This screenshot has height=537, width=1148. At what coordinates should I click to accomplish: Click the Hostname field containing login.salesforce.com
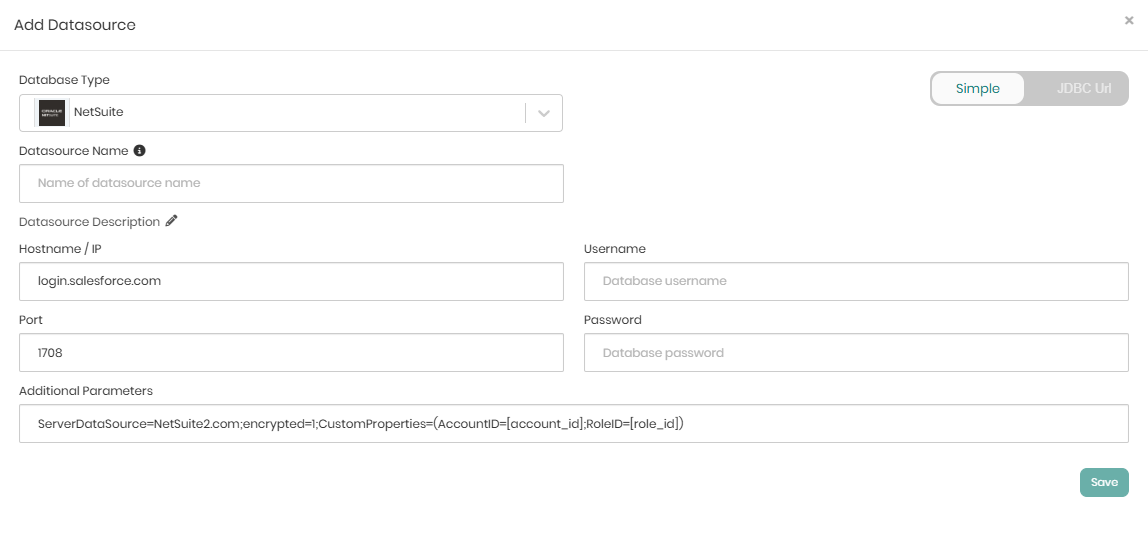pyautogui.click(x=291, y=282)
